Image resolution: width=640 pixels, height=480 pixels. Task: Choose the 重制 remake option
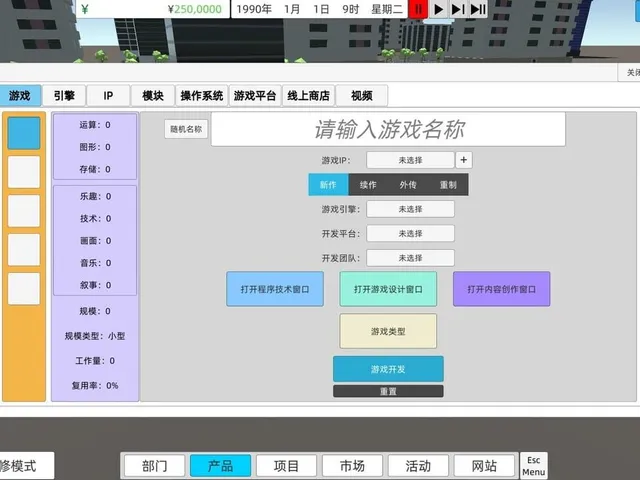(x=448, y=184)
